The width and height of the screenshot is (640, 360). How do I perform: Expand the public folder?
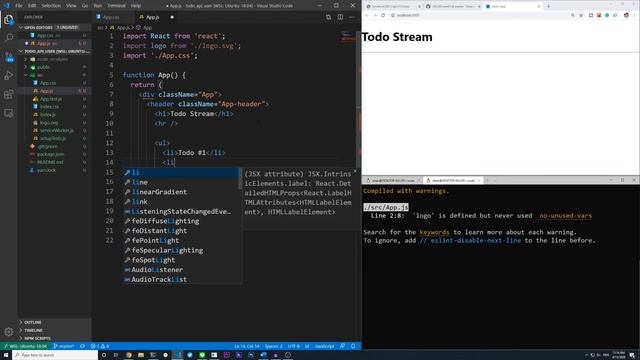point(55,67)
